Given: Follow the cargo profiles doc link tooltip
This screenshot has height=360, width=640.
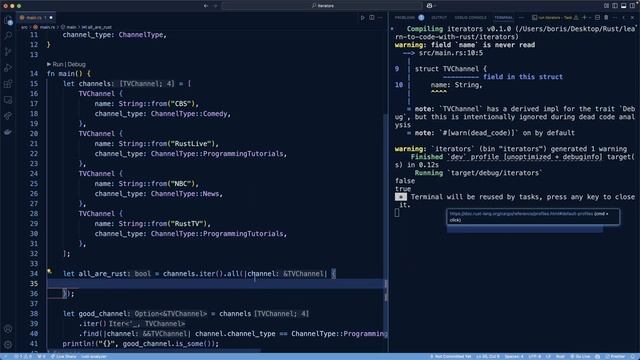Looking at the screenshot, I should (x=521, y=214).
